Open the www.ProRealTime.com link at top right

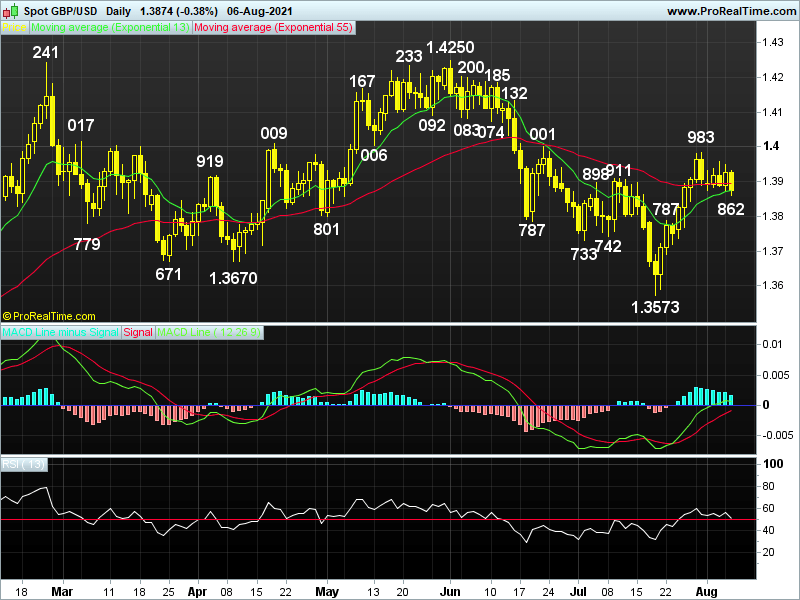tap(729, 11)
